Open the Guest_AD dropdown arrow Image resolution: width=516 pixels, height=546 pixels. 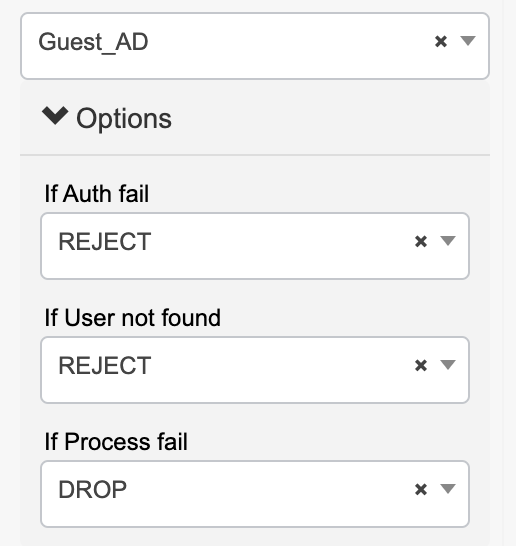point(468,41)
